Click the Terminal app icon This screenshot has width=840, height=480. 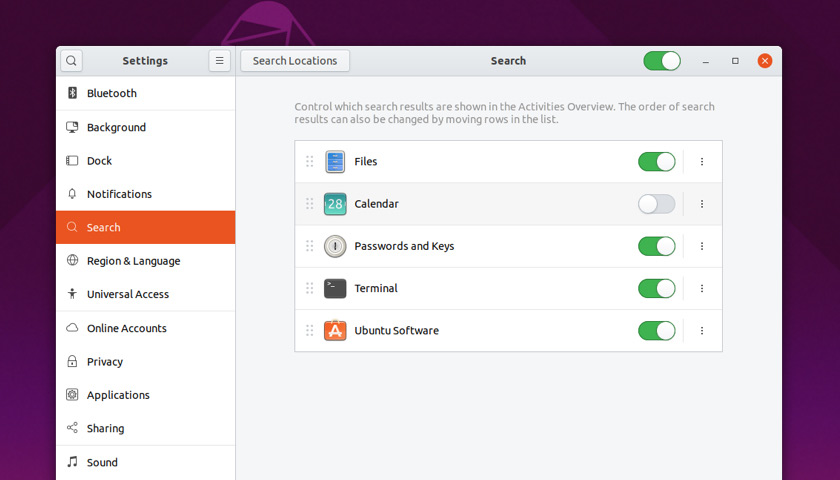(335, 288)
